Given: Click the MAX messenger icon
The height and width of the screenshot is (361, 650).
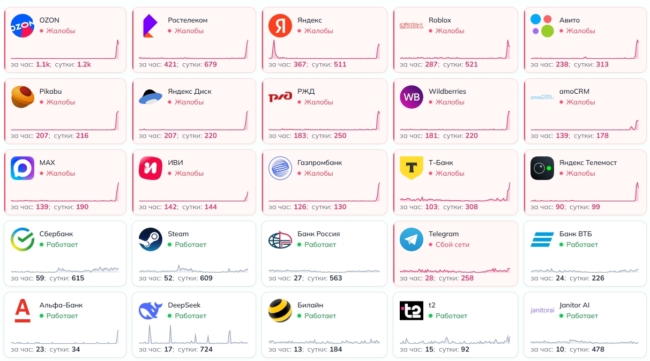Looking at the screenshot, I should 22,168.
